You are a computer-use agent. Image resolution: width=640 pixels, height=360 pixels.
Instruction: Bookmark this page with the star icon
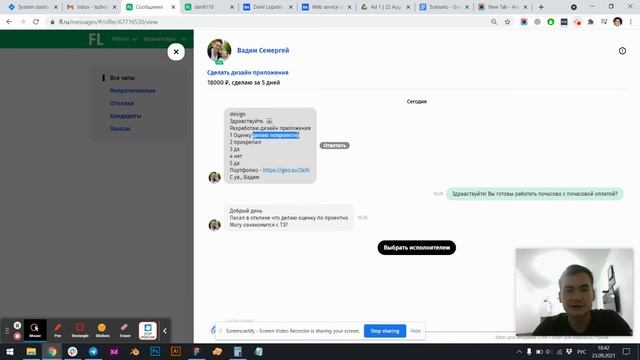point(507,22)
